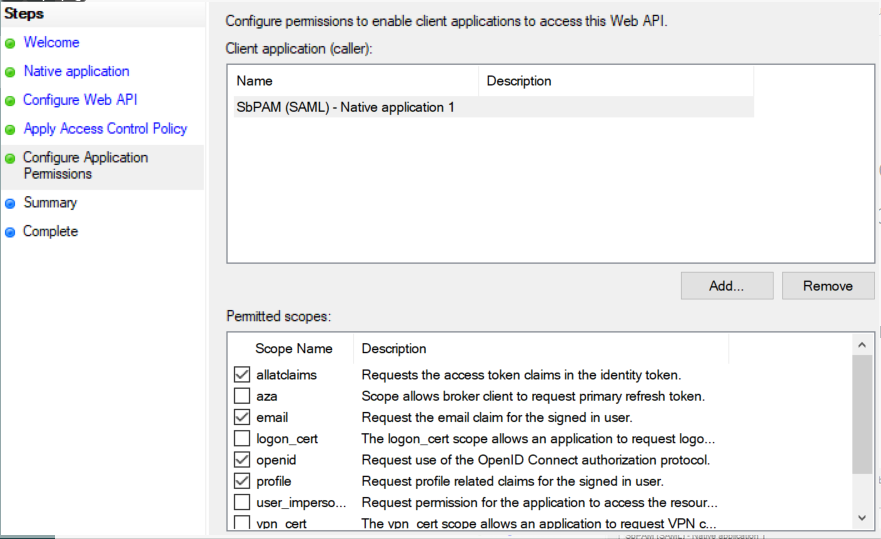Check the logon_cert scope checkbox
Screen dimensions: 881x539
[x=242, y=439]
